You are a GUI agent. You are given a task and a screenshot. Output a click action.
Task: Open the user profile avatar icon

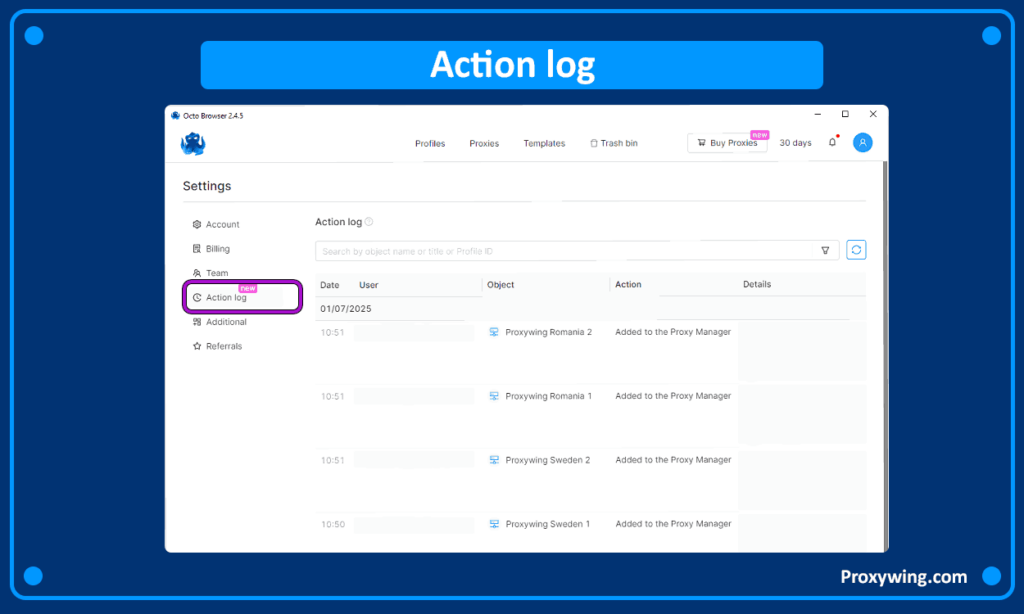click(862, 143)
